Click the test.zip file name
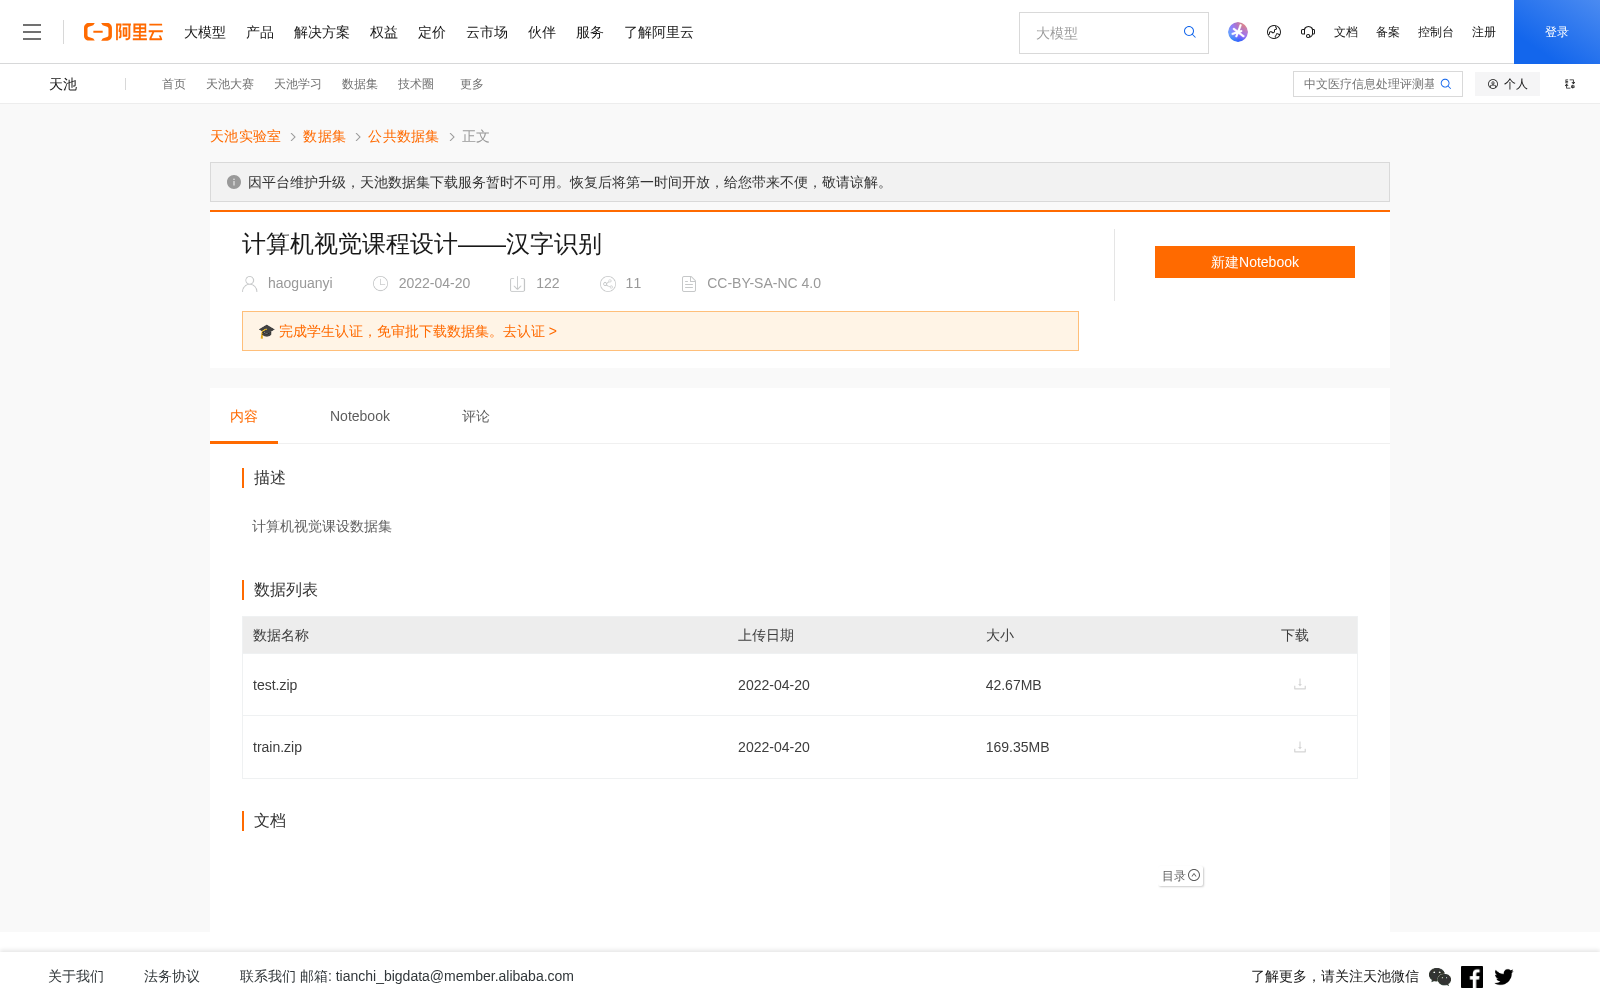This screenshot has height=1000, width=1600. coord(275,685)
